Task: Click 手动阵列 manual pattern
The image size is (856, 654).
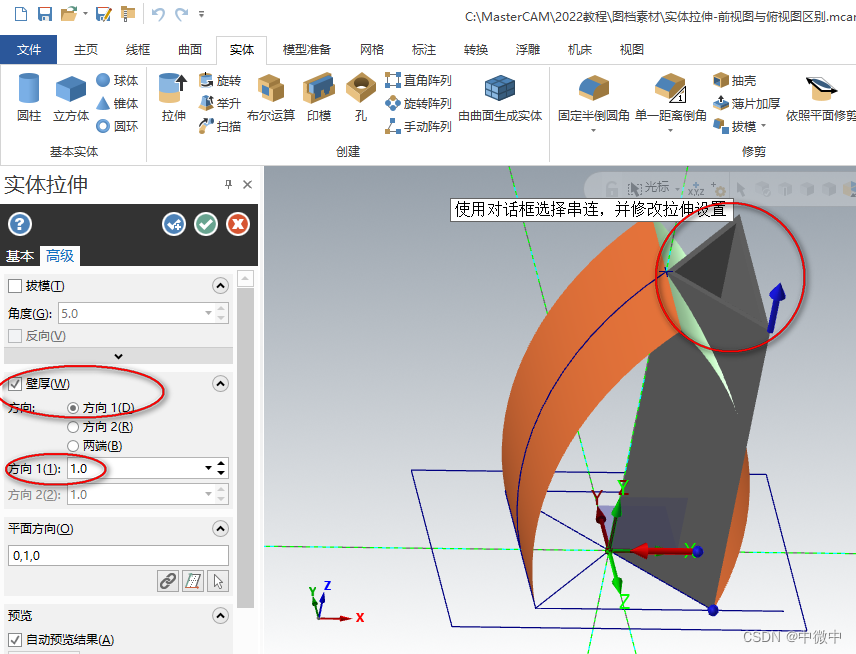Action: 418,126
